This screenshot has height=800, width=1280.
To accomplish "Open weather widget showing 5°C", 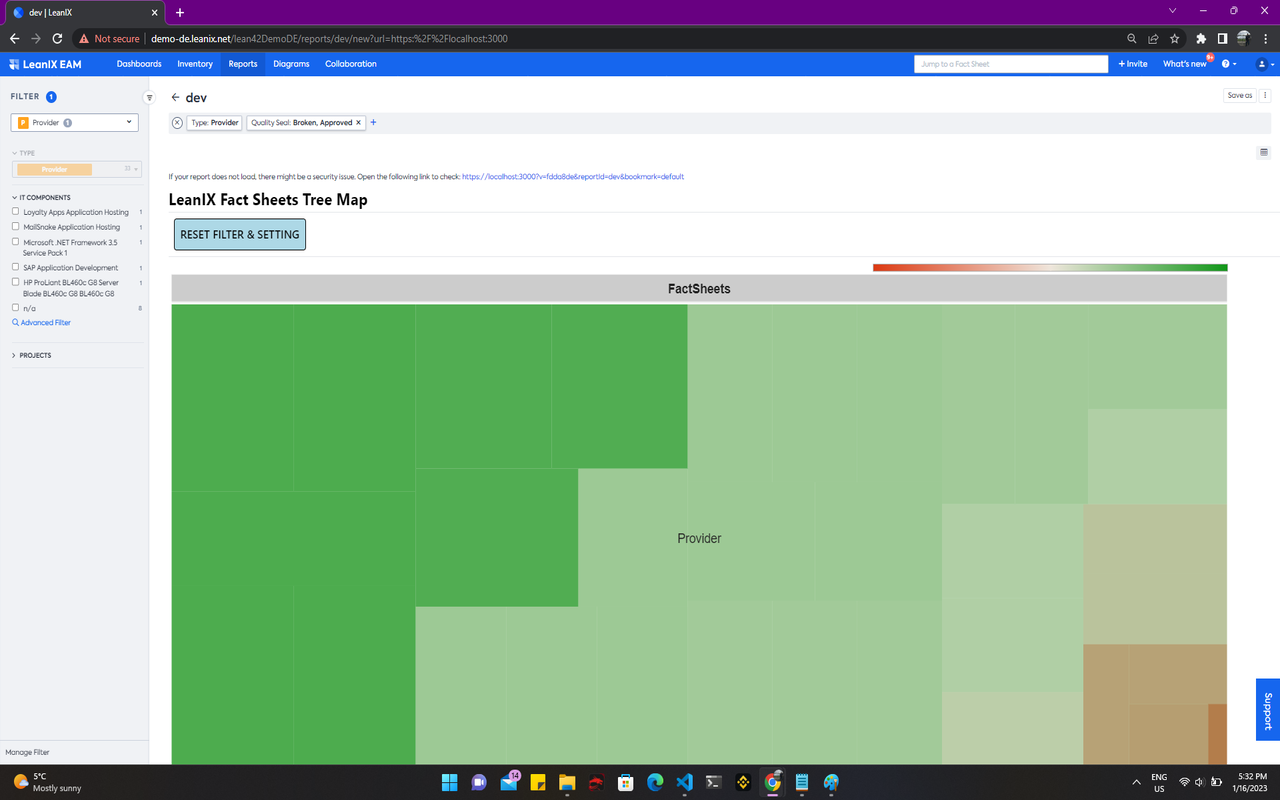I will pyautogui.click(x=48, y=782).
